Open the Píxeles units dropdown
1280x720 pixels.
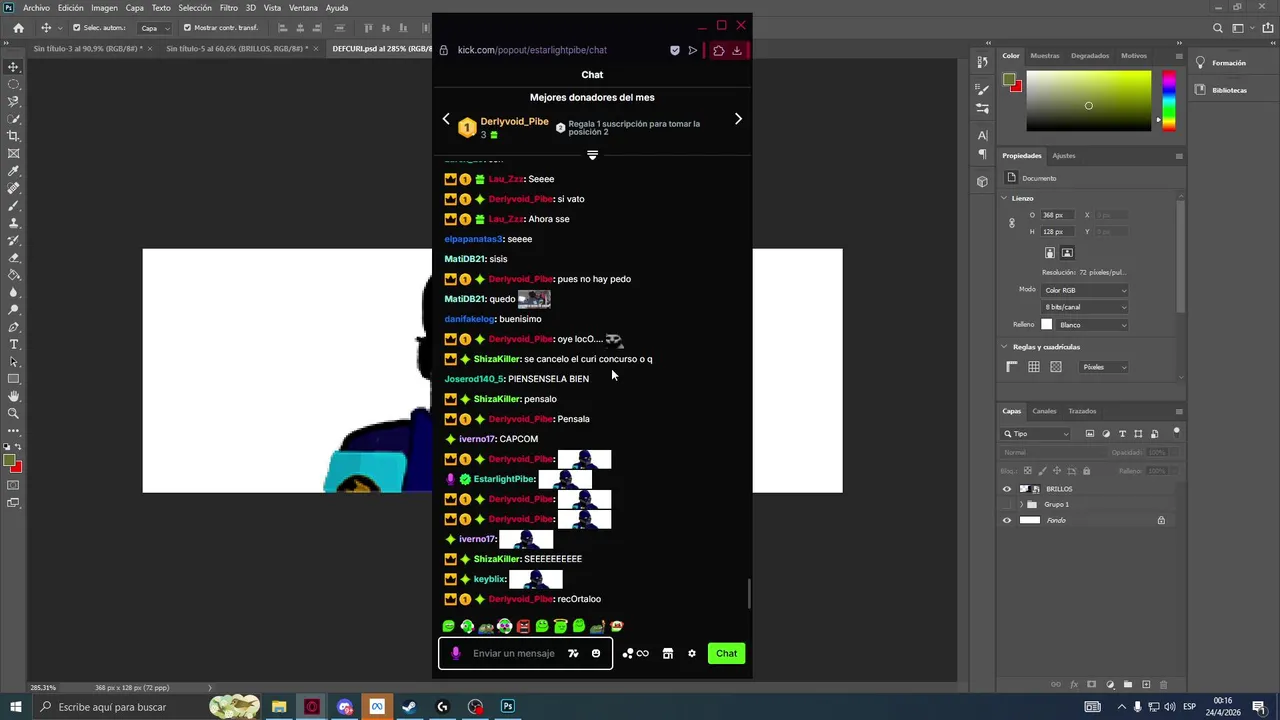pyautogui.click(x=1105, y=367)
